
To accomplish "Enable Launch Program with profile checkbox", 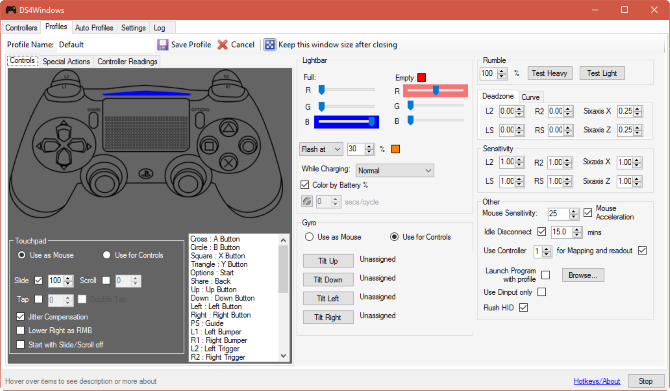I will click(x=546, y=275).
